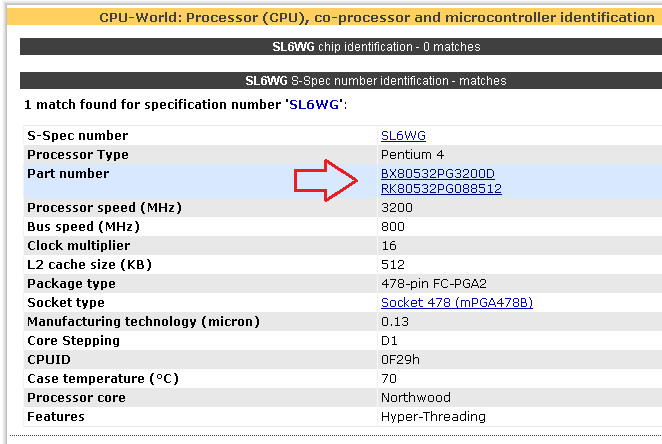Screen dimensions: 662x444
Task: Select the 'S-Spec number' row label
Action: pos(78,135)
